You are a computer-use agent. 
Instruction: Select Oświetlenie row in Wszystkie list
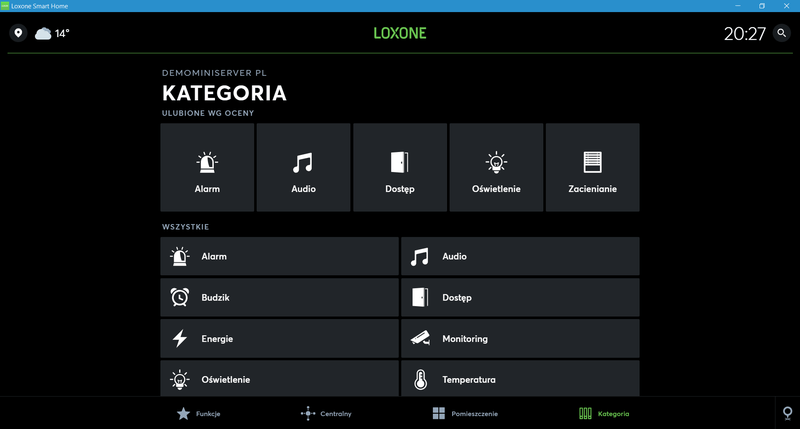(x=280, y=378)
